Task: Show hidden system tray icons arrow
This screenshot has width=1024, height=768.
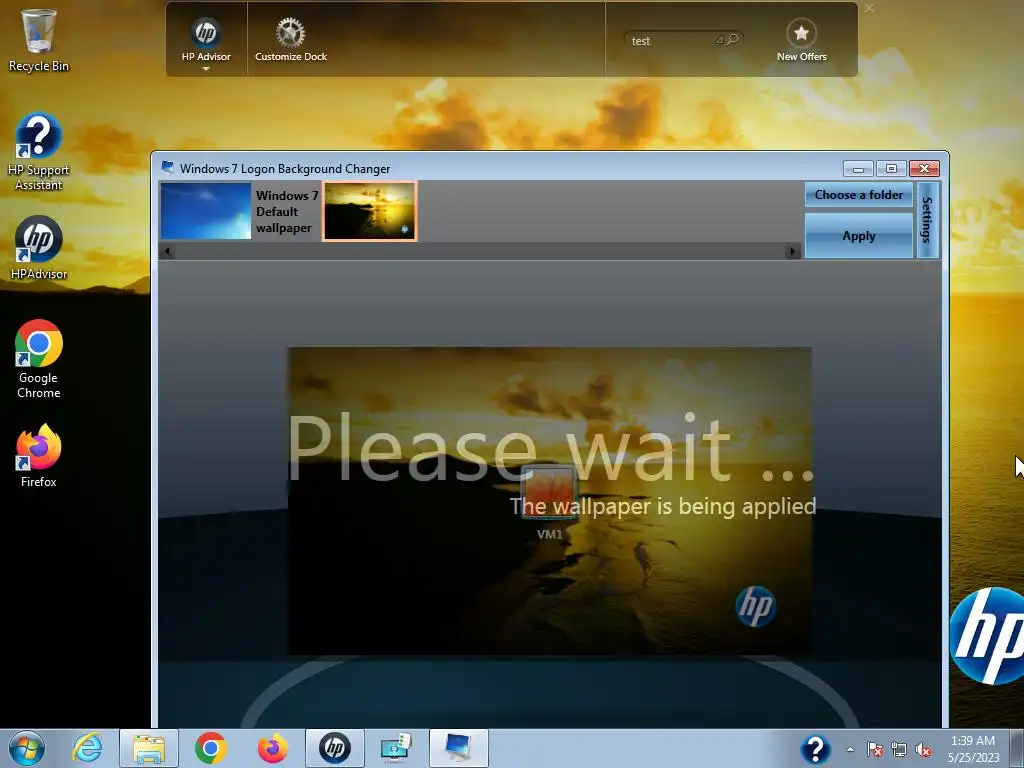Action: (850, 749)
